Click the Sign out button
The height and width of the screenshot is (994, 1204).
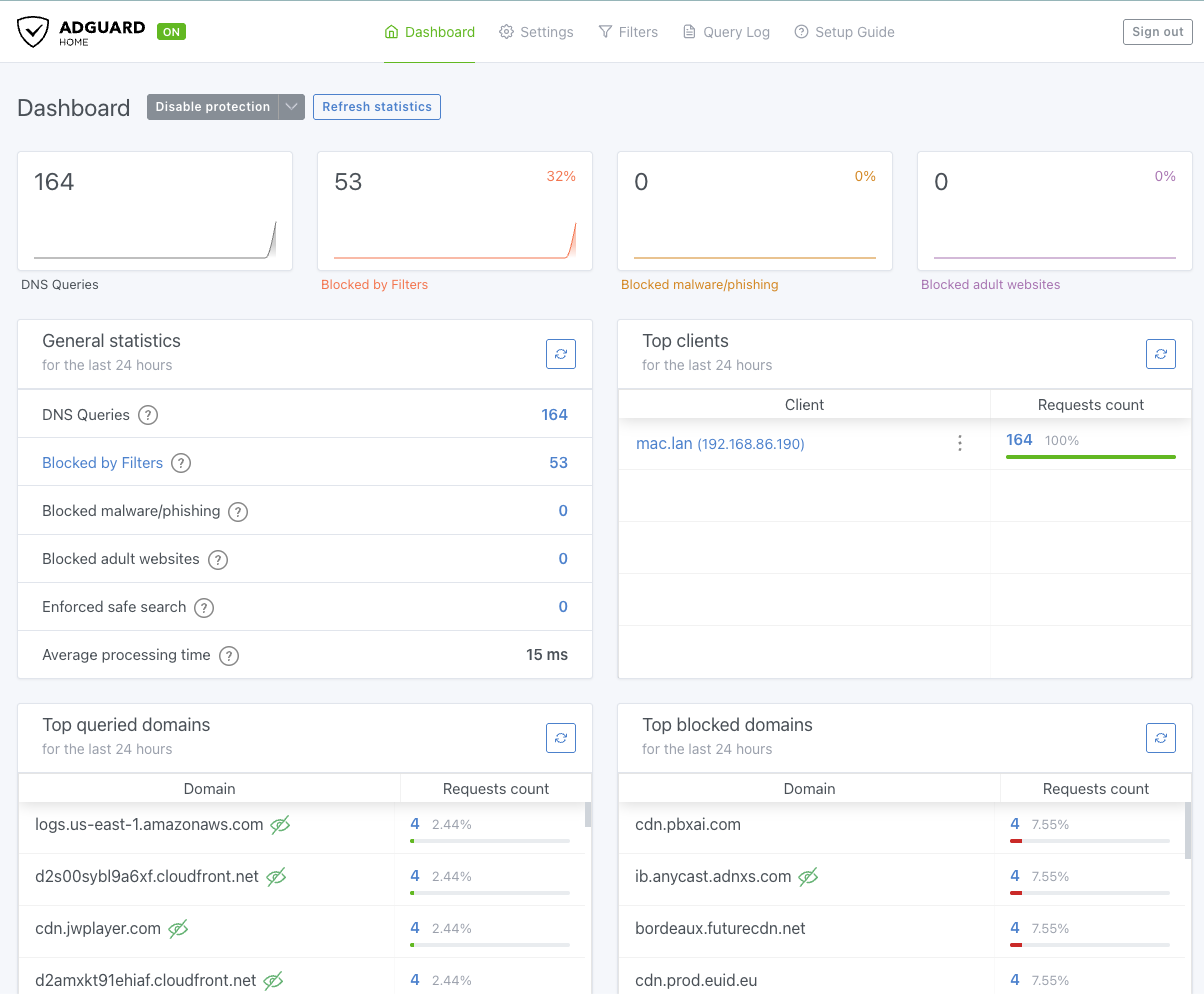click(1158, 32)
